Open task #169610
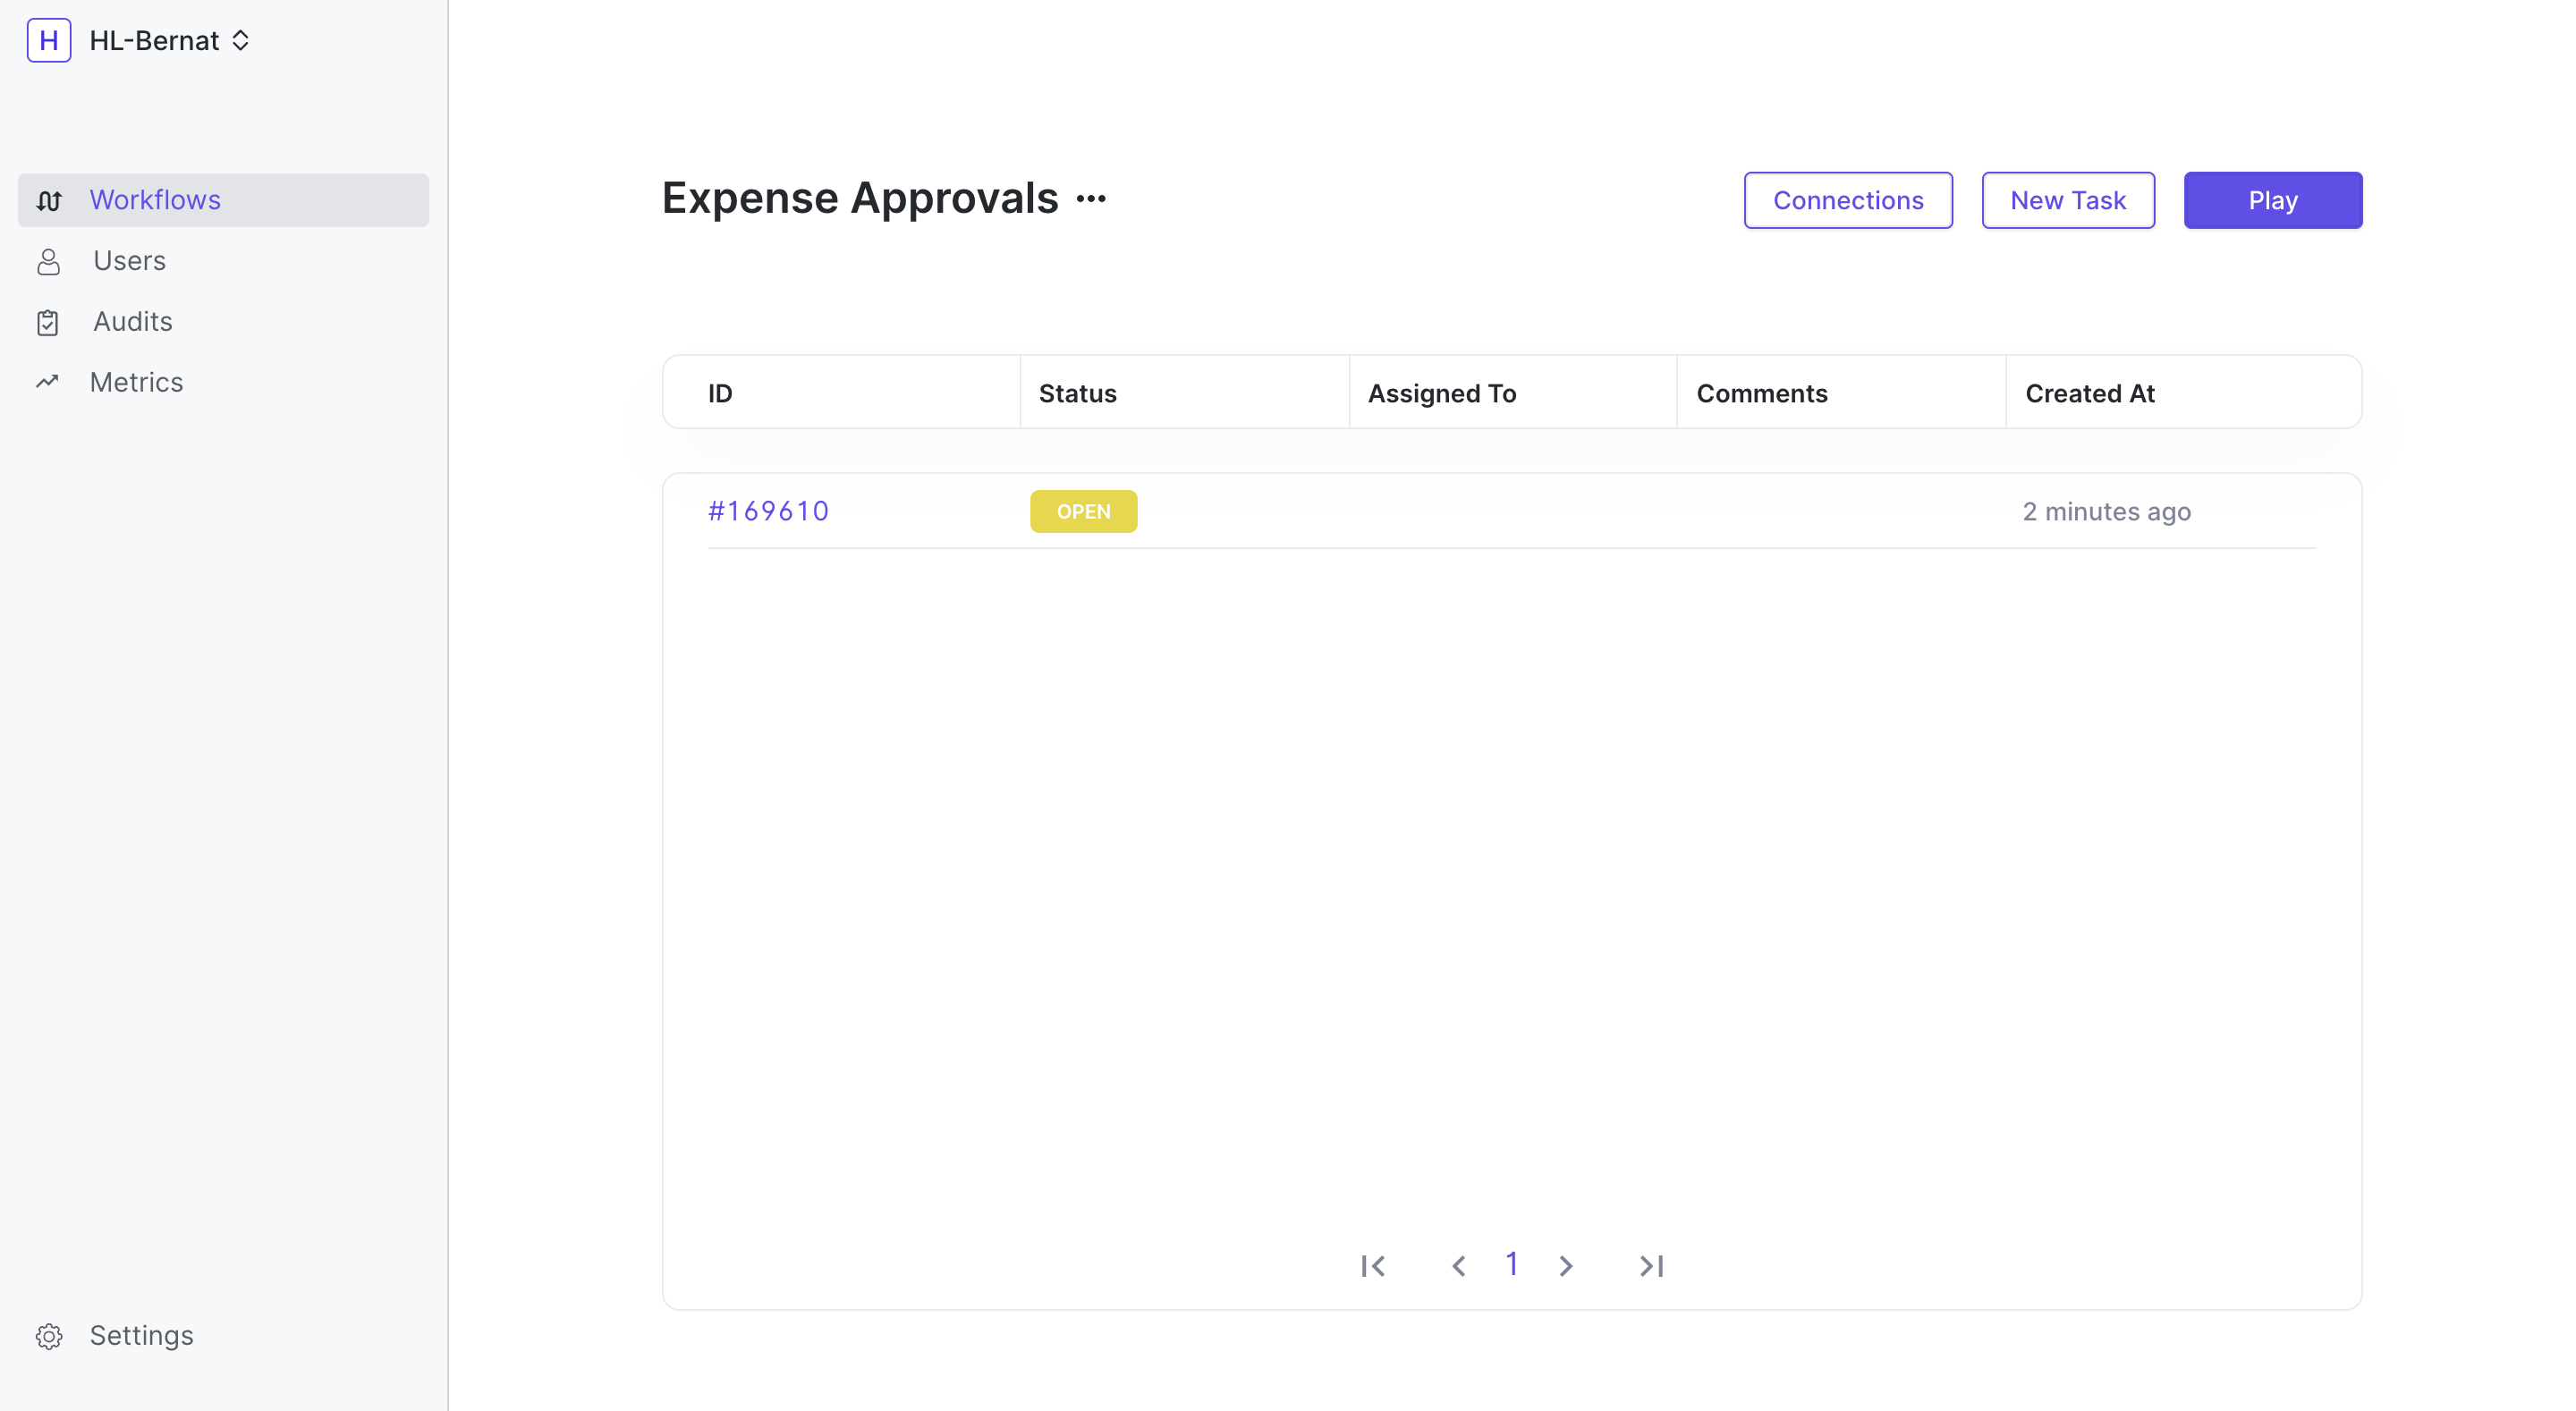This screenshot has height=1411, width=2576. coord(768,512)
